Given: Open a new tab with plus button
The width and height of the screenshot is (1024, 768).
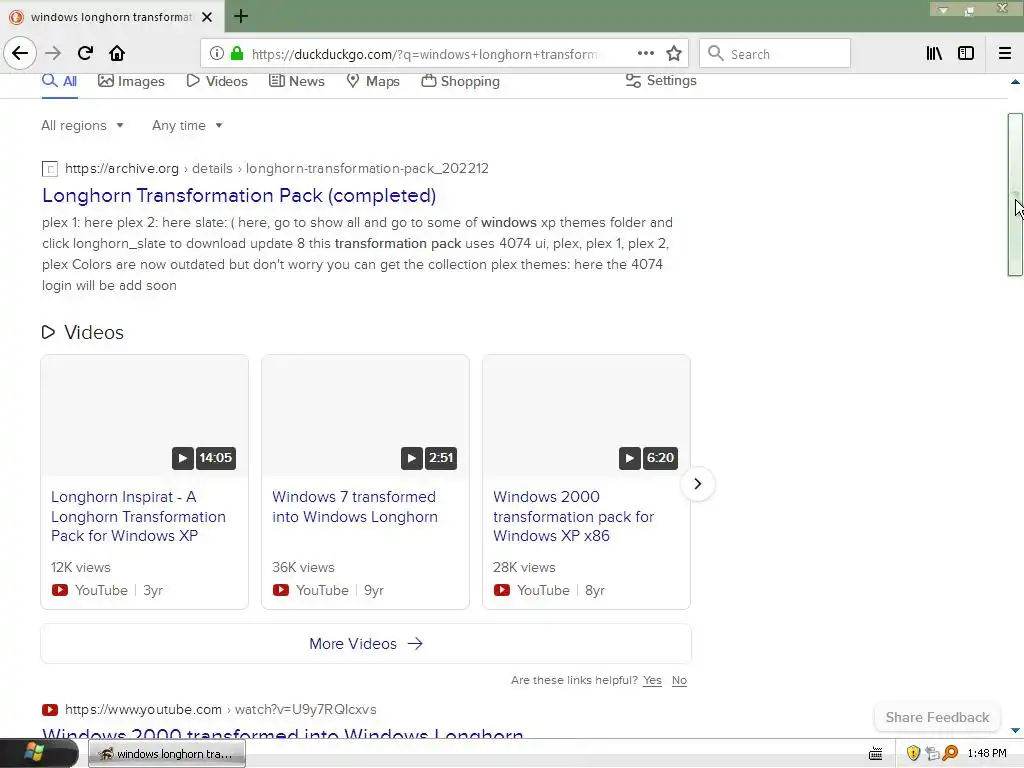Looking at the screenshot, I should point(241,16).
